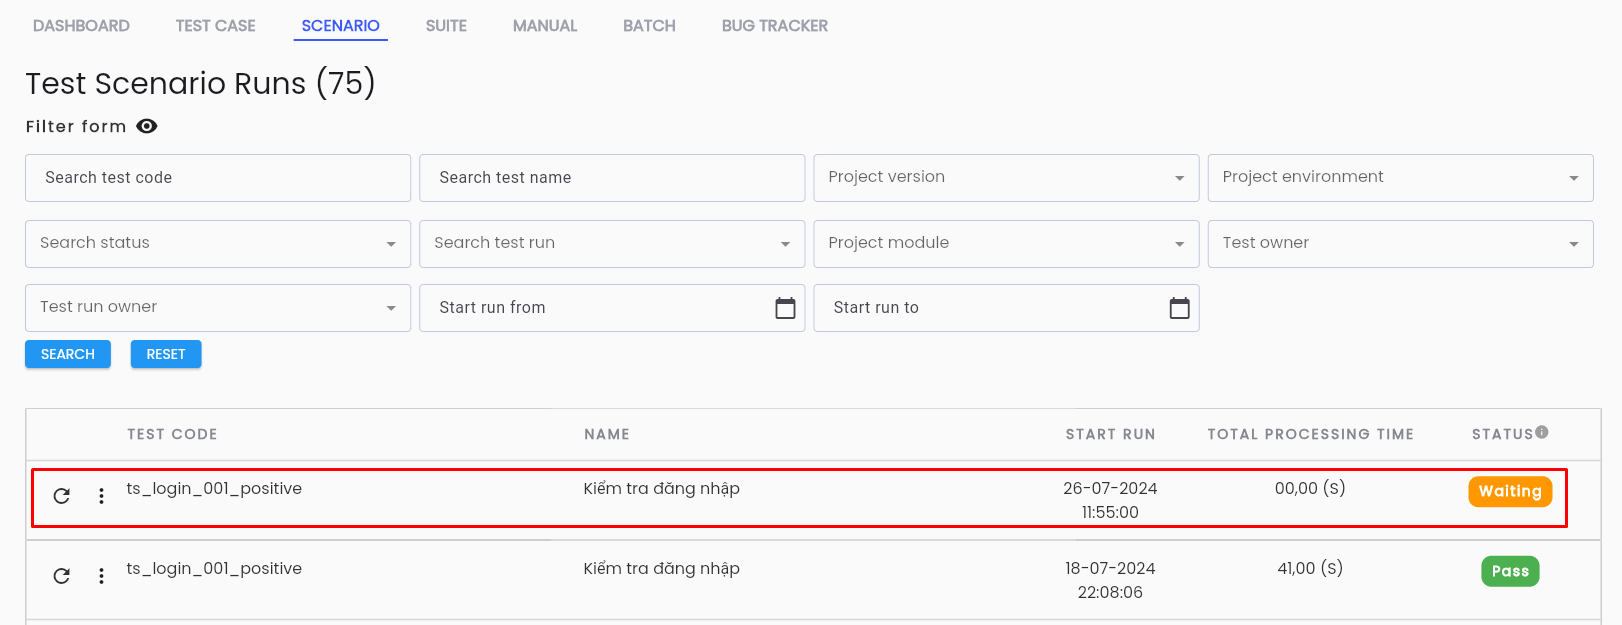
Task: Go to the SUITE tab
Action: [x=446, y=26]
